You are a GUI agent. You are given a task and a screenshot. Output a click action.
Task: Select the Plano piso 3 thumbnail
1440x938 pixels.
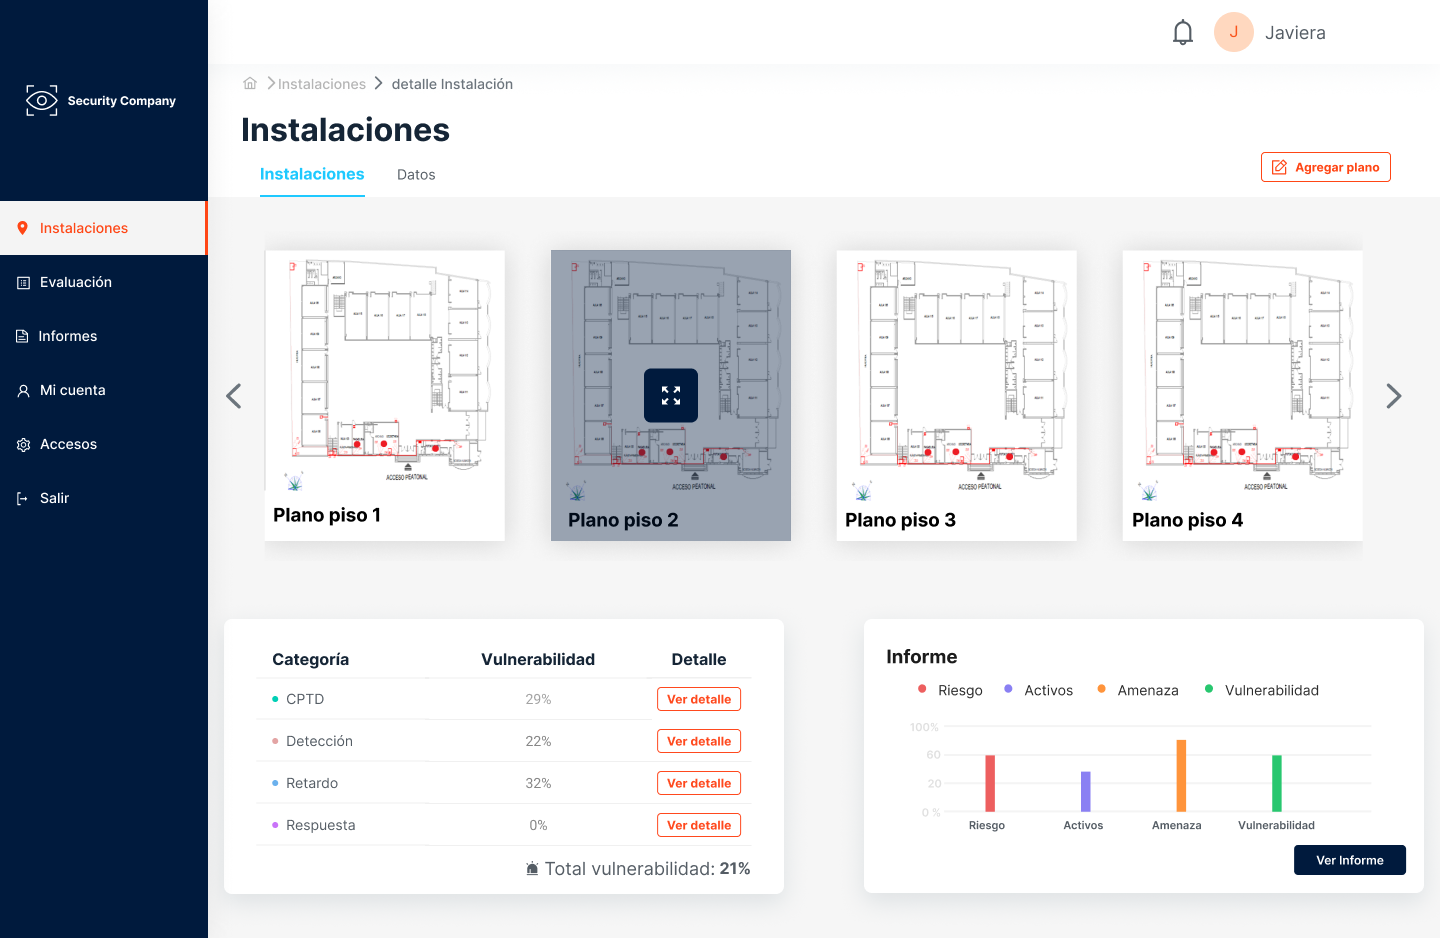point(957,395)
